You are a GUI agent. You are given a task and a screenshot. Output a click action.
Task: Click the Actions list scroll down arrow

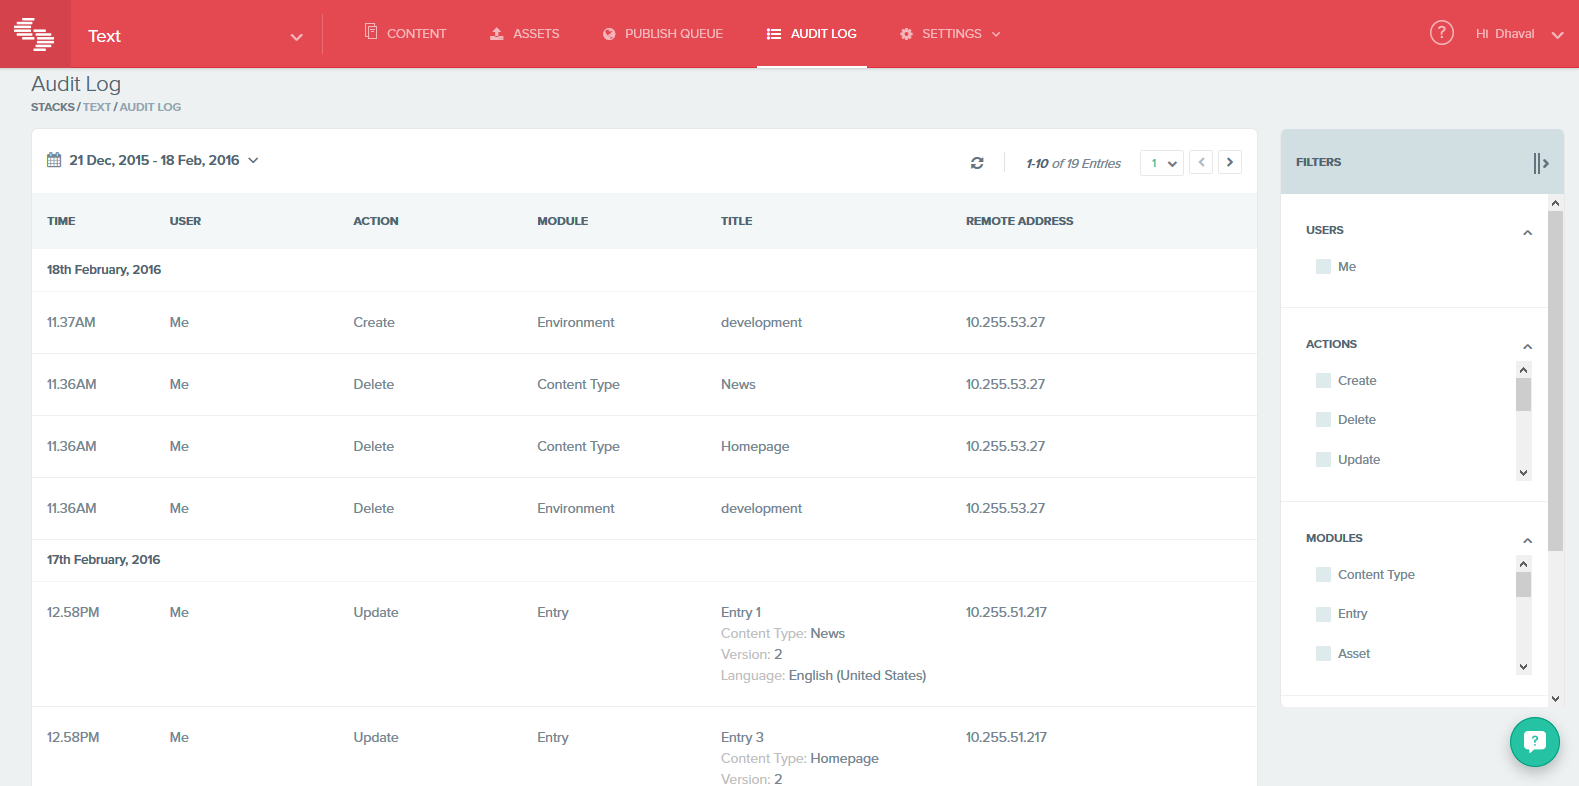pyautogui.click(x=1523, y=473)
